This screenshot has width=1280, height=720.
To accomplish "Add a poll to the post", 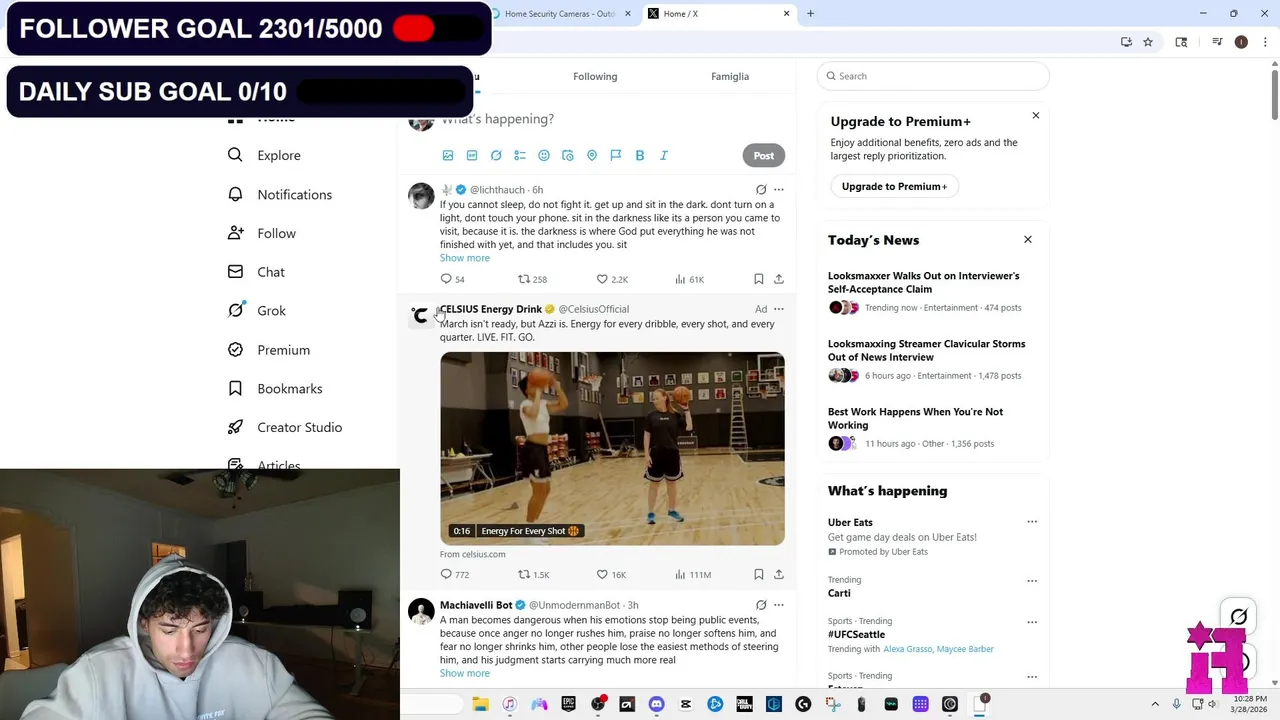I will coord(520,155).
